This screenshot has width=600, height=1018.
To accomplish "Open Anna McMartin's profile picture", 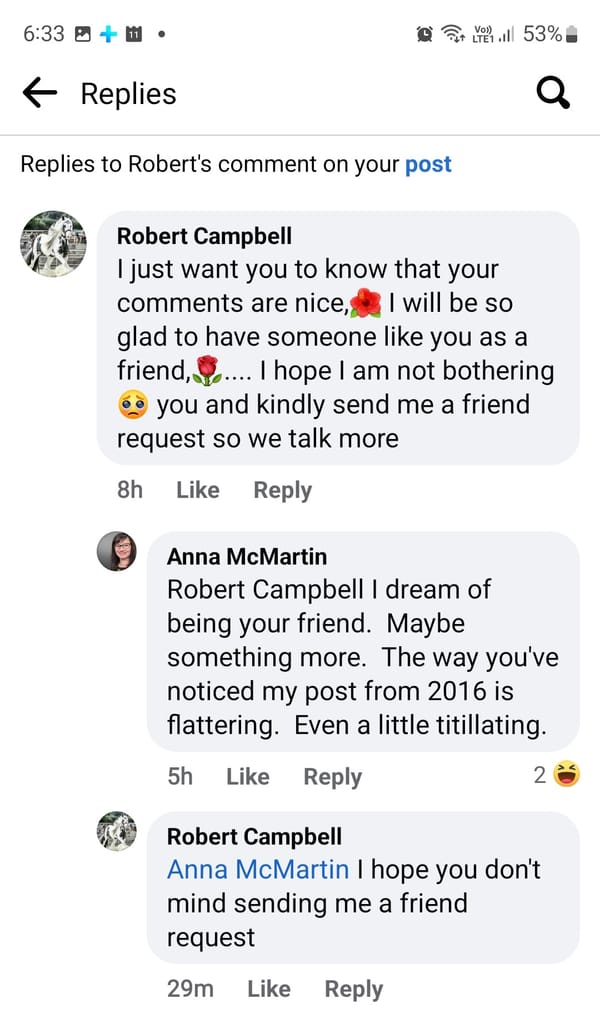I will point(116,551).
